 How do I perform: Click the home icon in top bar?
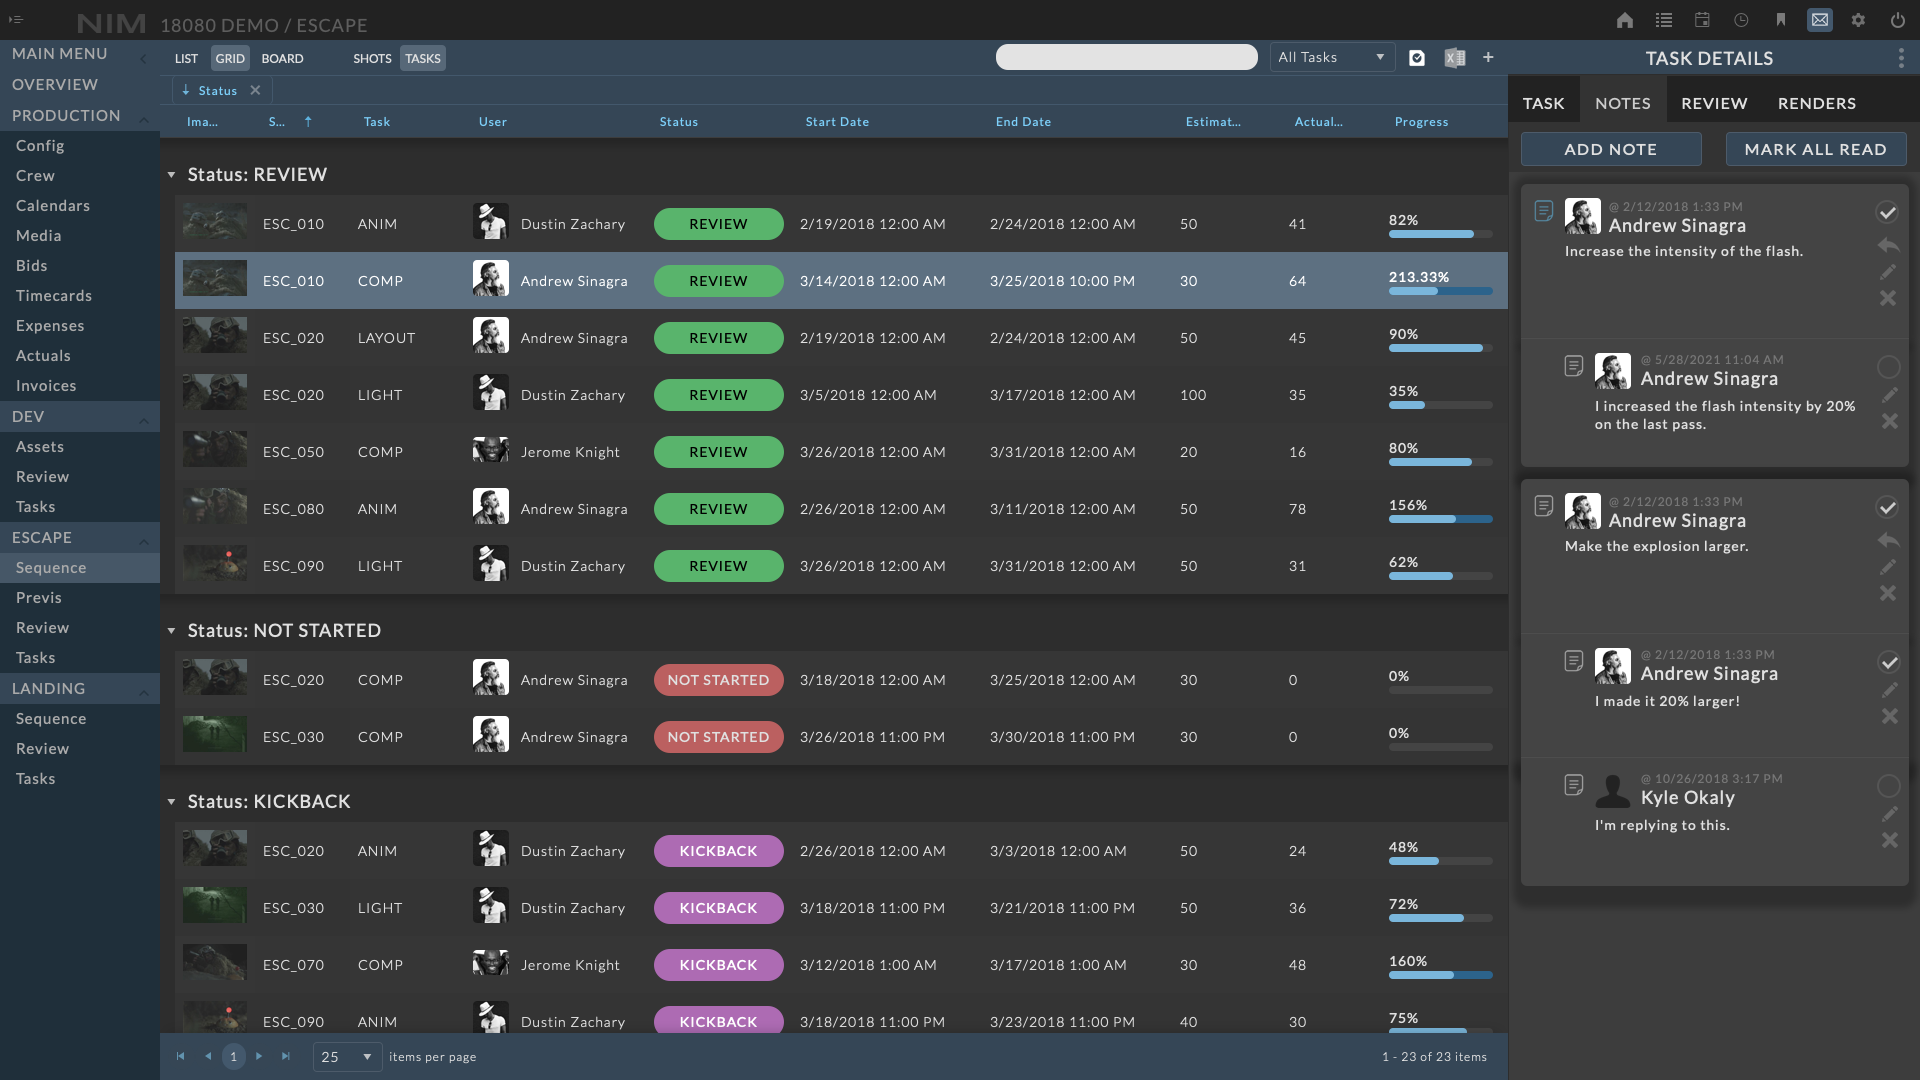pyautogui.click(x=1625, y=20)
